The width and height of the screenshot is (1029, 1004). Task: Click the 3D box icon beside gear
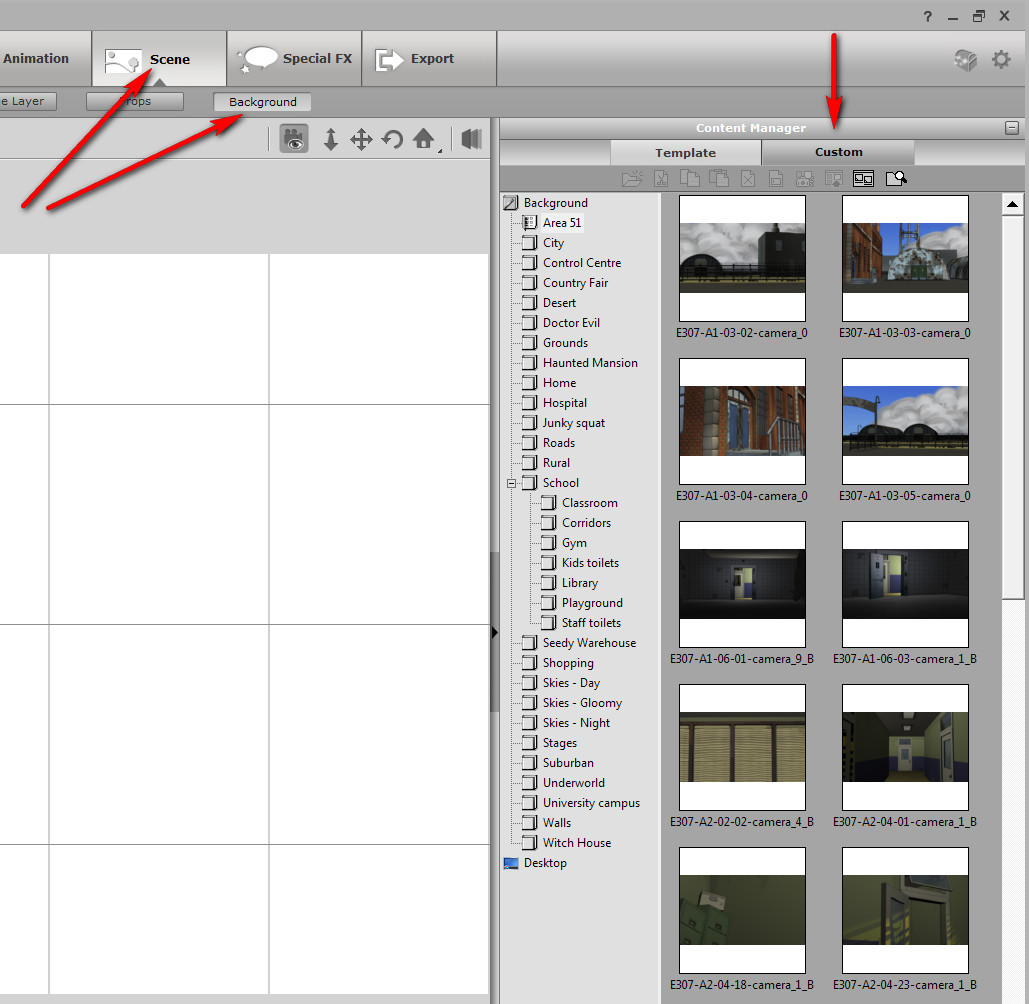point(965,60)
